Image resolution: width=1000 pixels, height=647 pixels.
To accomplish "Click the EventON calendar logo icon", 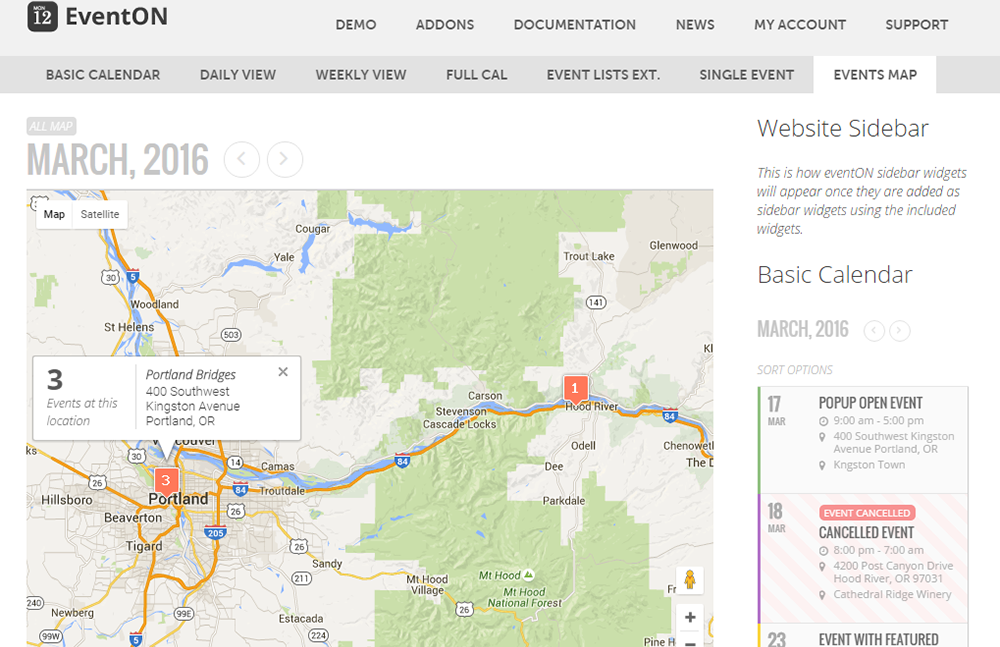I will point(42,16).
